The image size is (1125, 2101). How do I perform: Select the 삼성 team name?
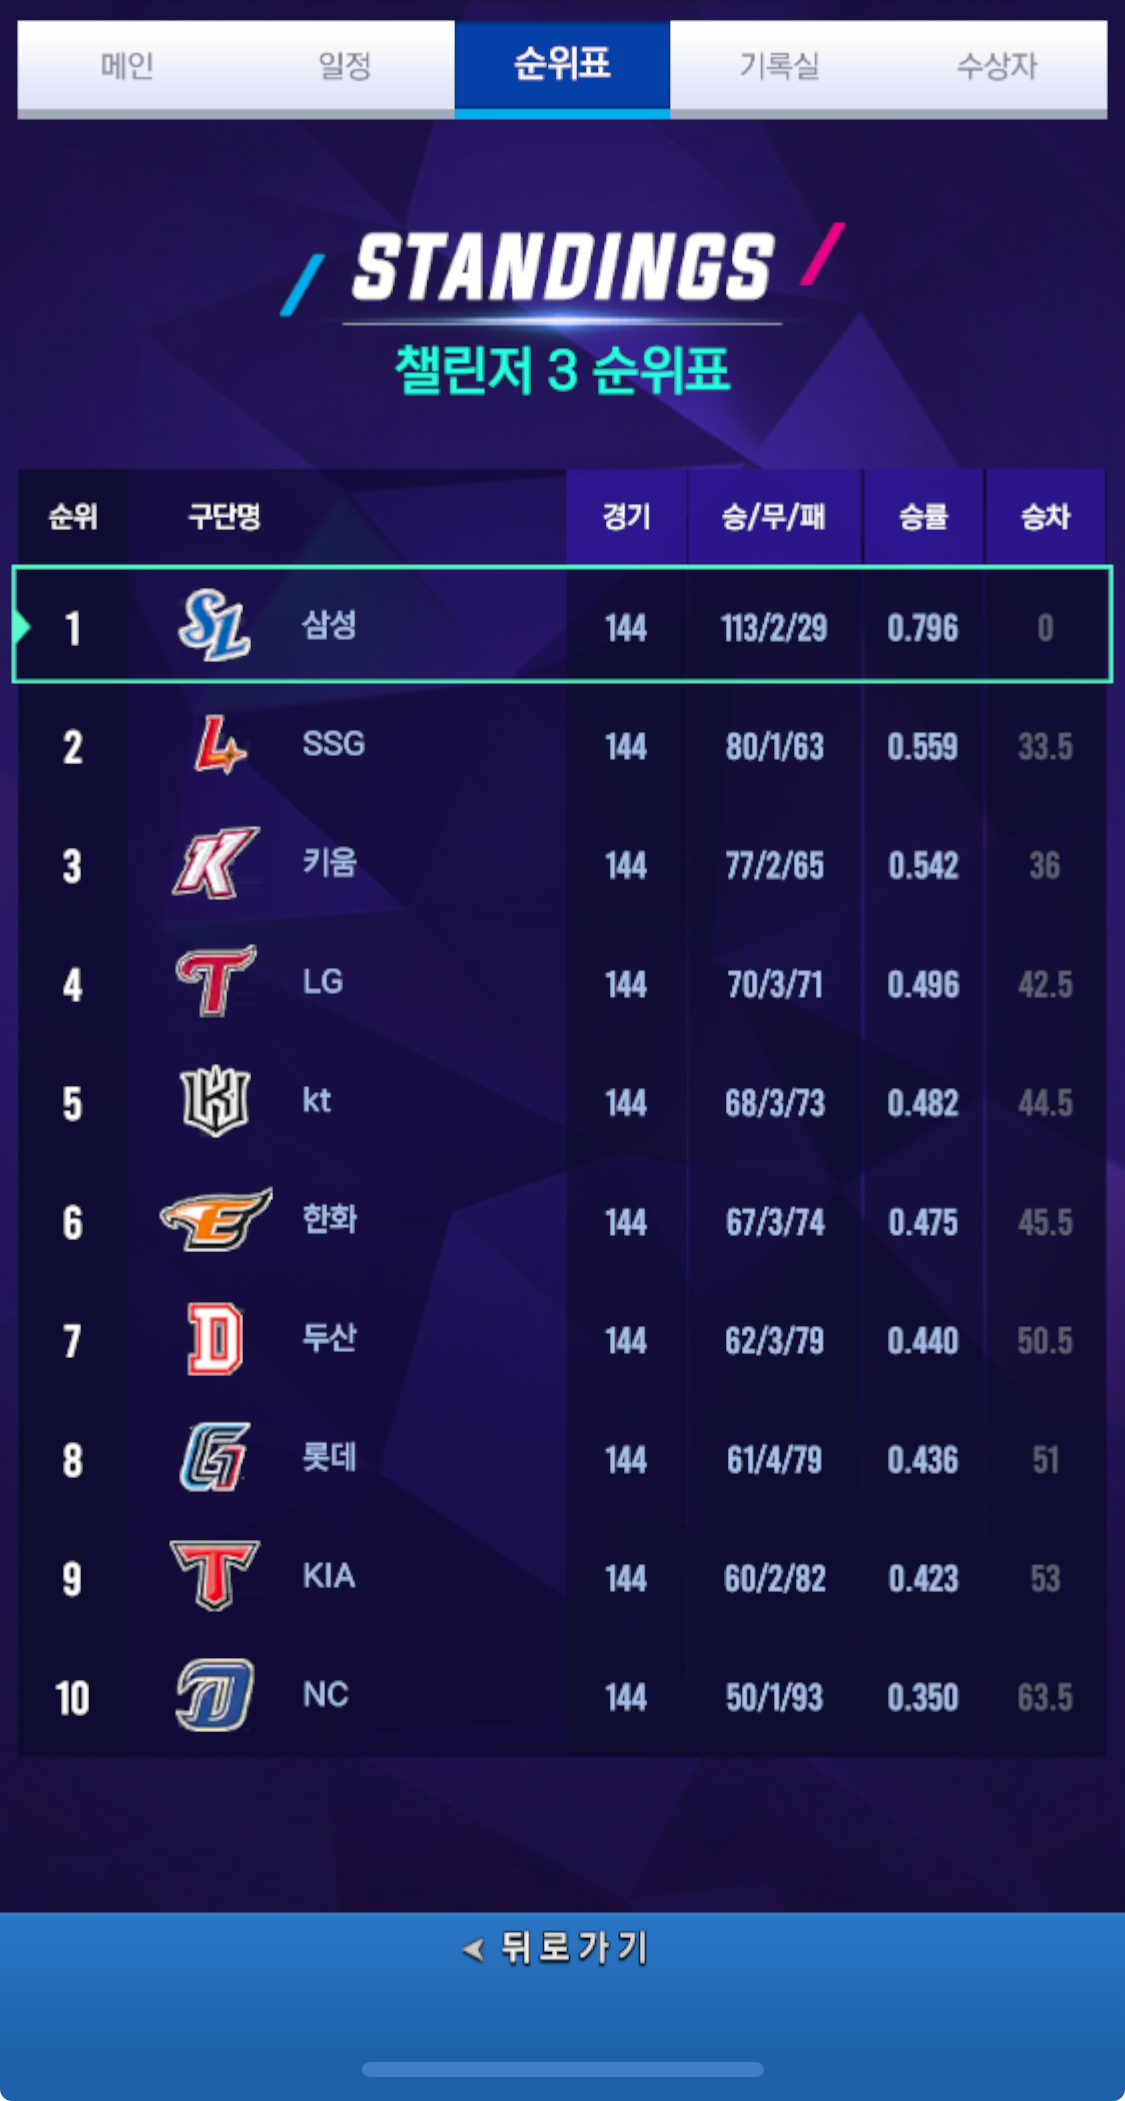(329, 626)
